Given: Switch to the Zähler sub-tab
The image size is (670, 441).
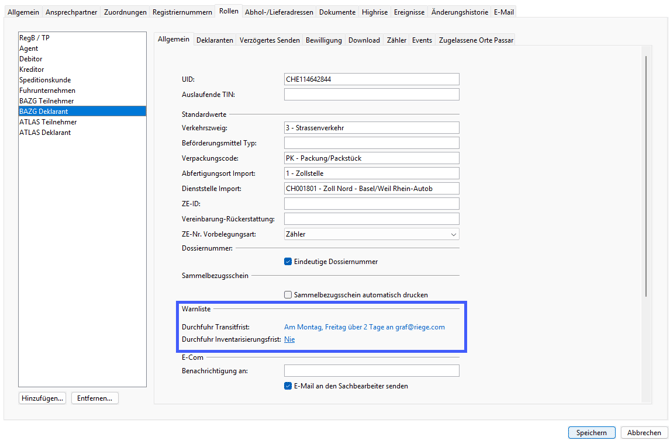Looking at the screenshot, I should [396, 40].
